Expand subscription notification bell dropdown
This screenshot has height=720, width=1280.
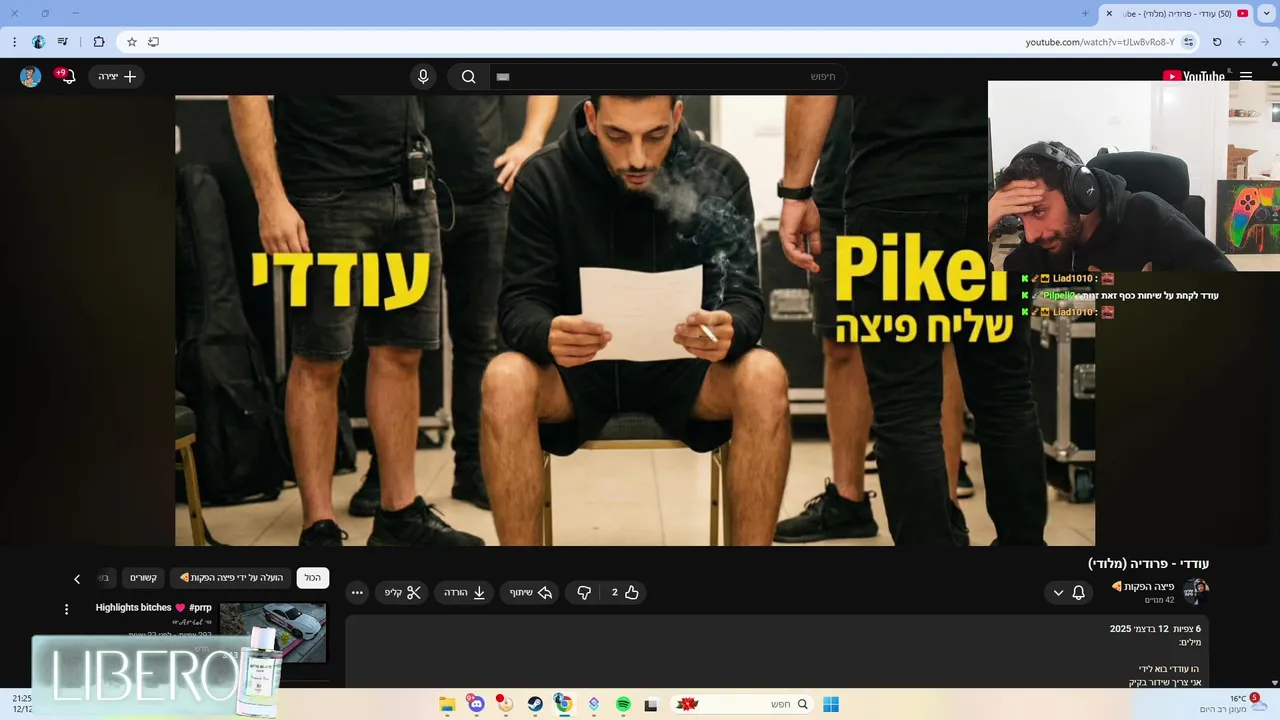[1068, 592]
